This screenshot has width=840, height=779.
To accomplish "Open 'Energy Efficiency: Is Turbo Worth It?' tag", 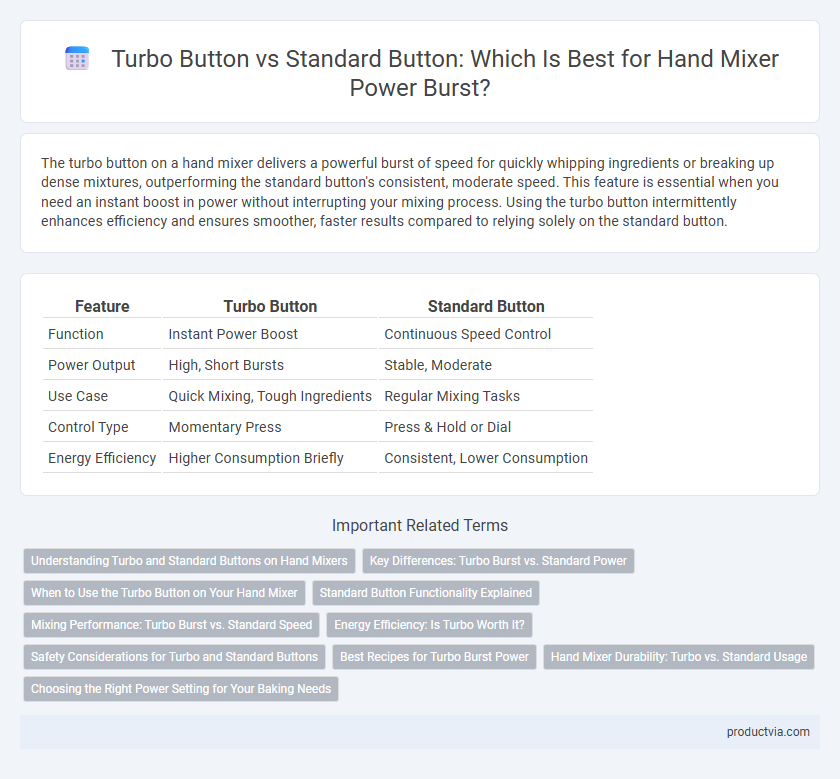I will coord(429,625).
